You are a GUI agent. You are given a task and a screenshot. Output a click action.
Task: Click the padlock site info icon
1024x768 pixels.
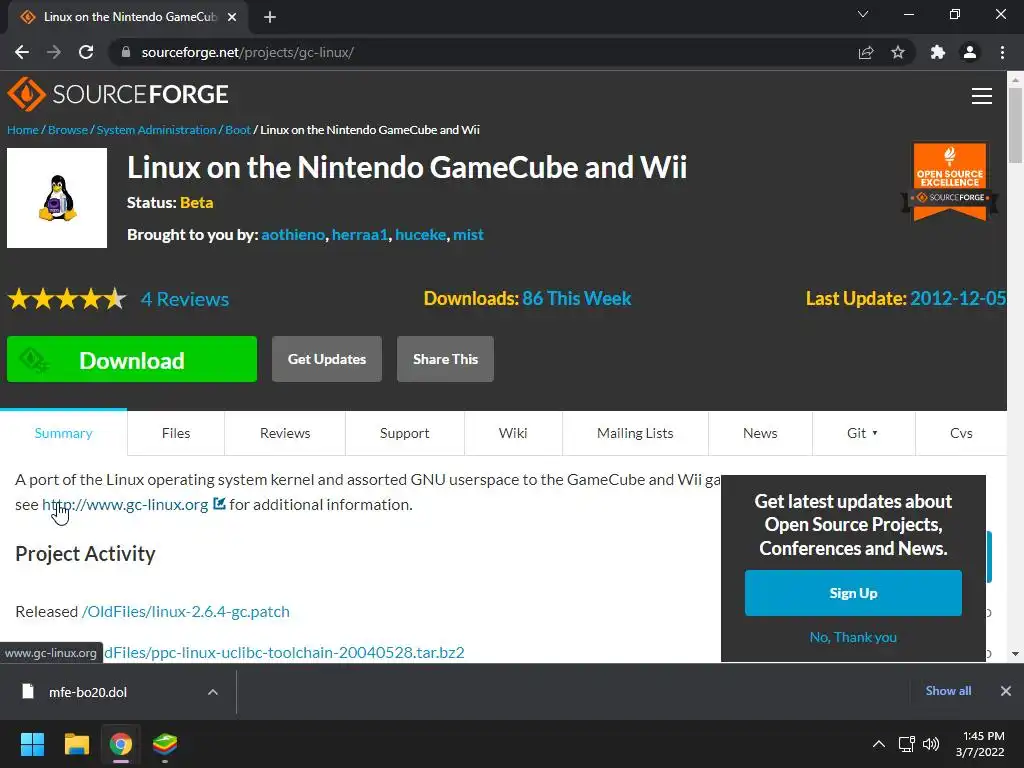126,52
